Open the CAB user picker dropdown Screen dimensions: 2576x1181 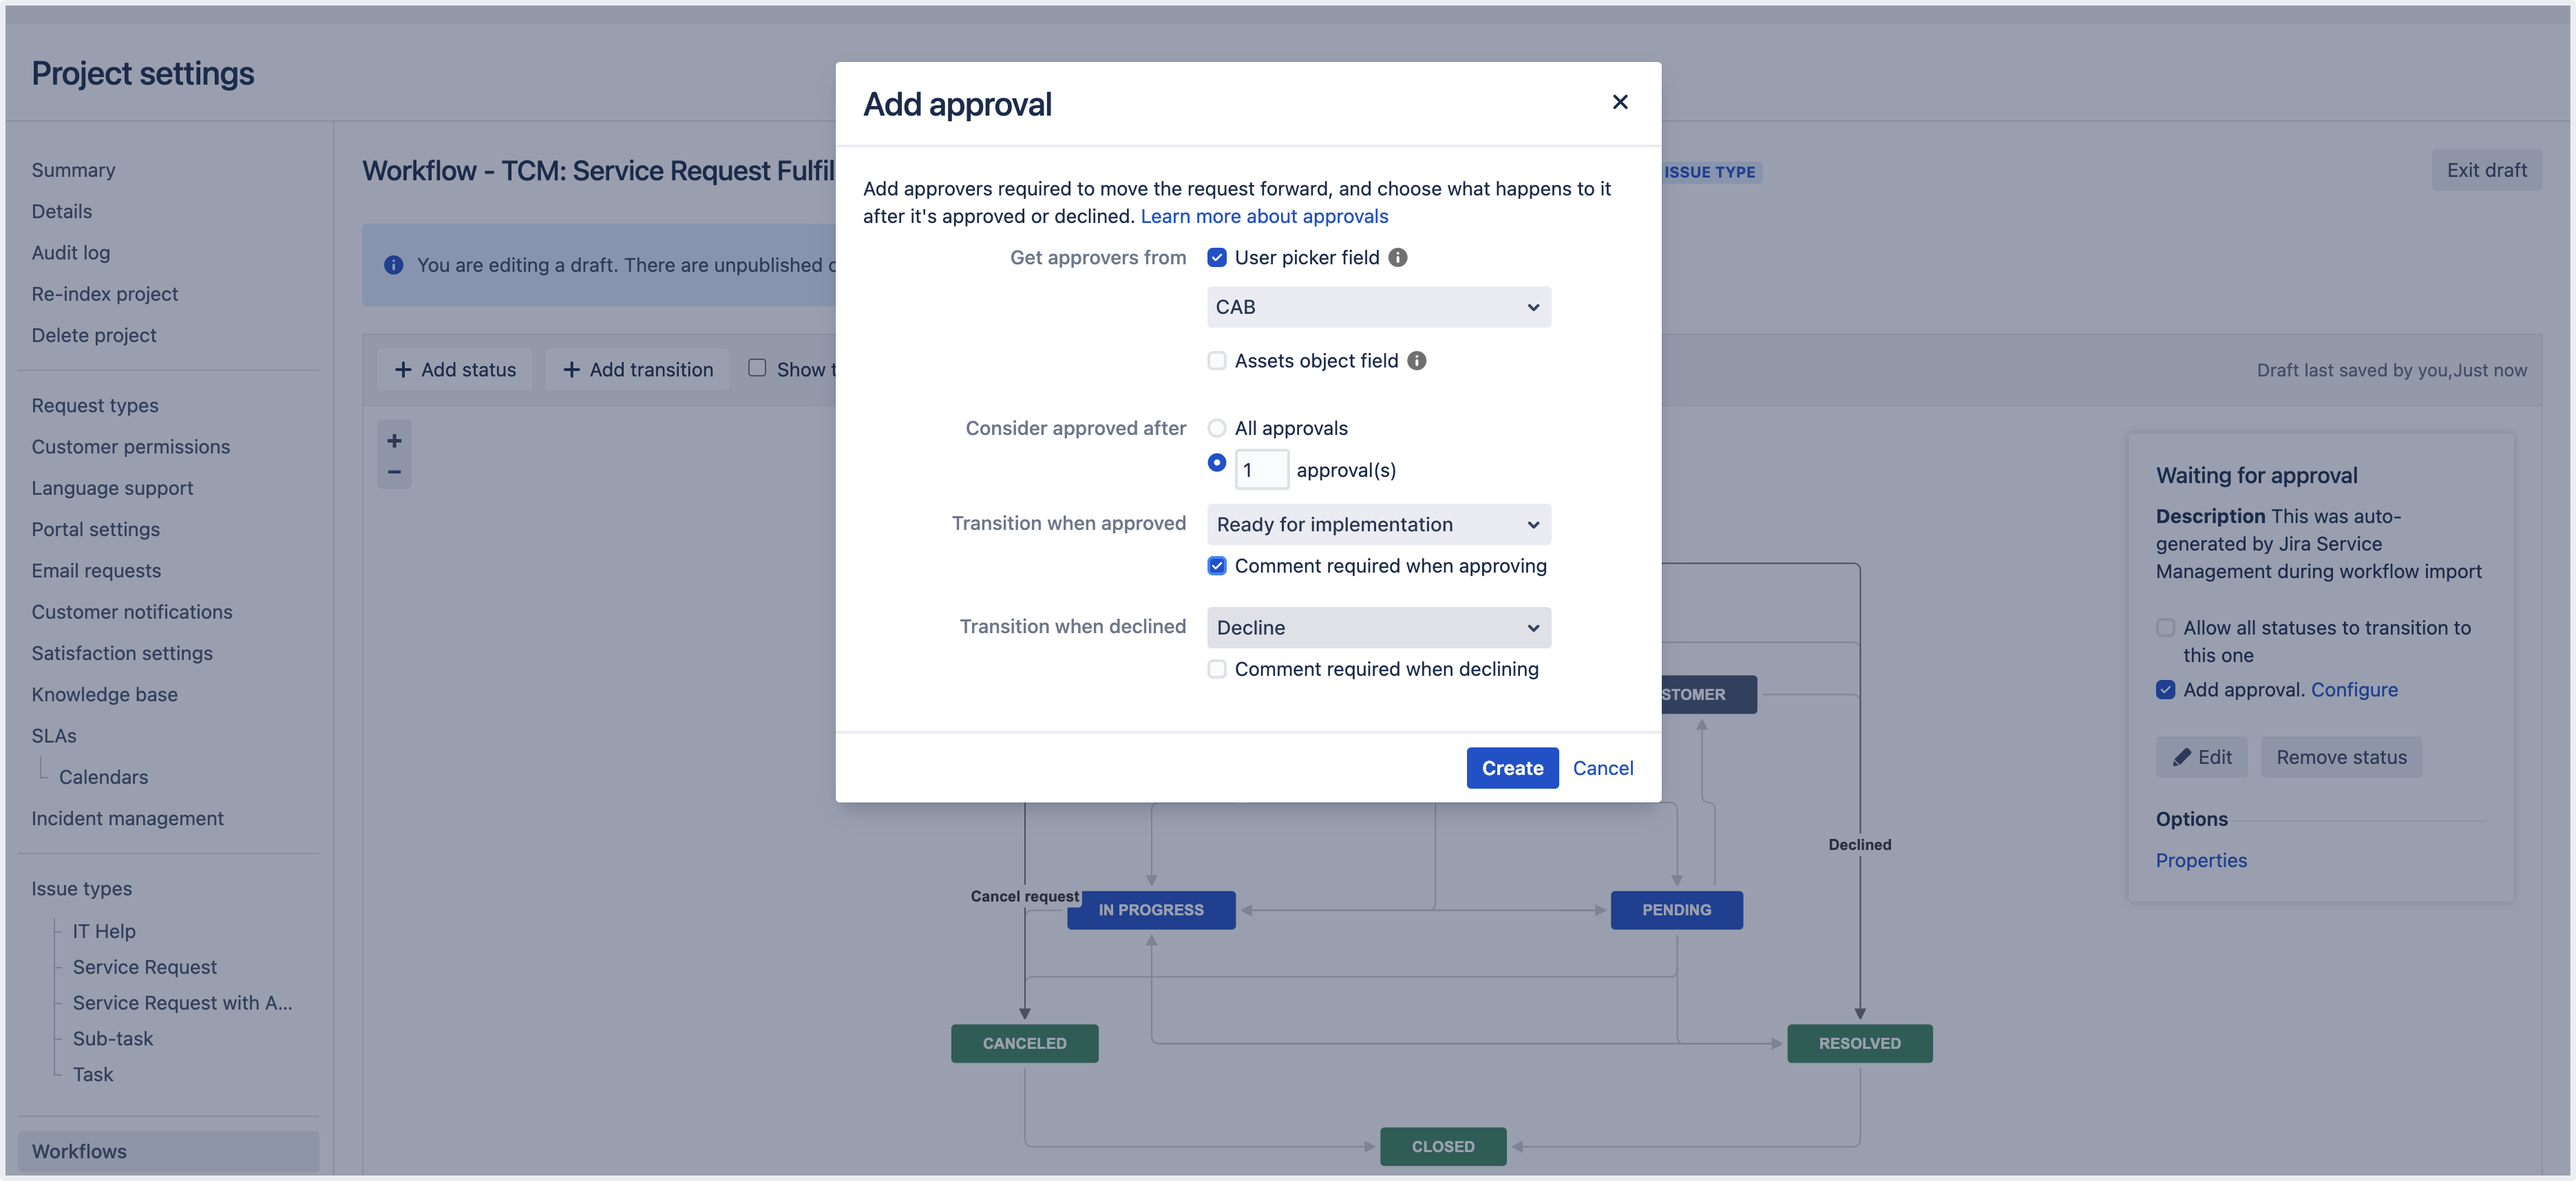pos(1378,307)
